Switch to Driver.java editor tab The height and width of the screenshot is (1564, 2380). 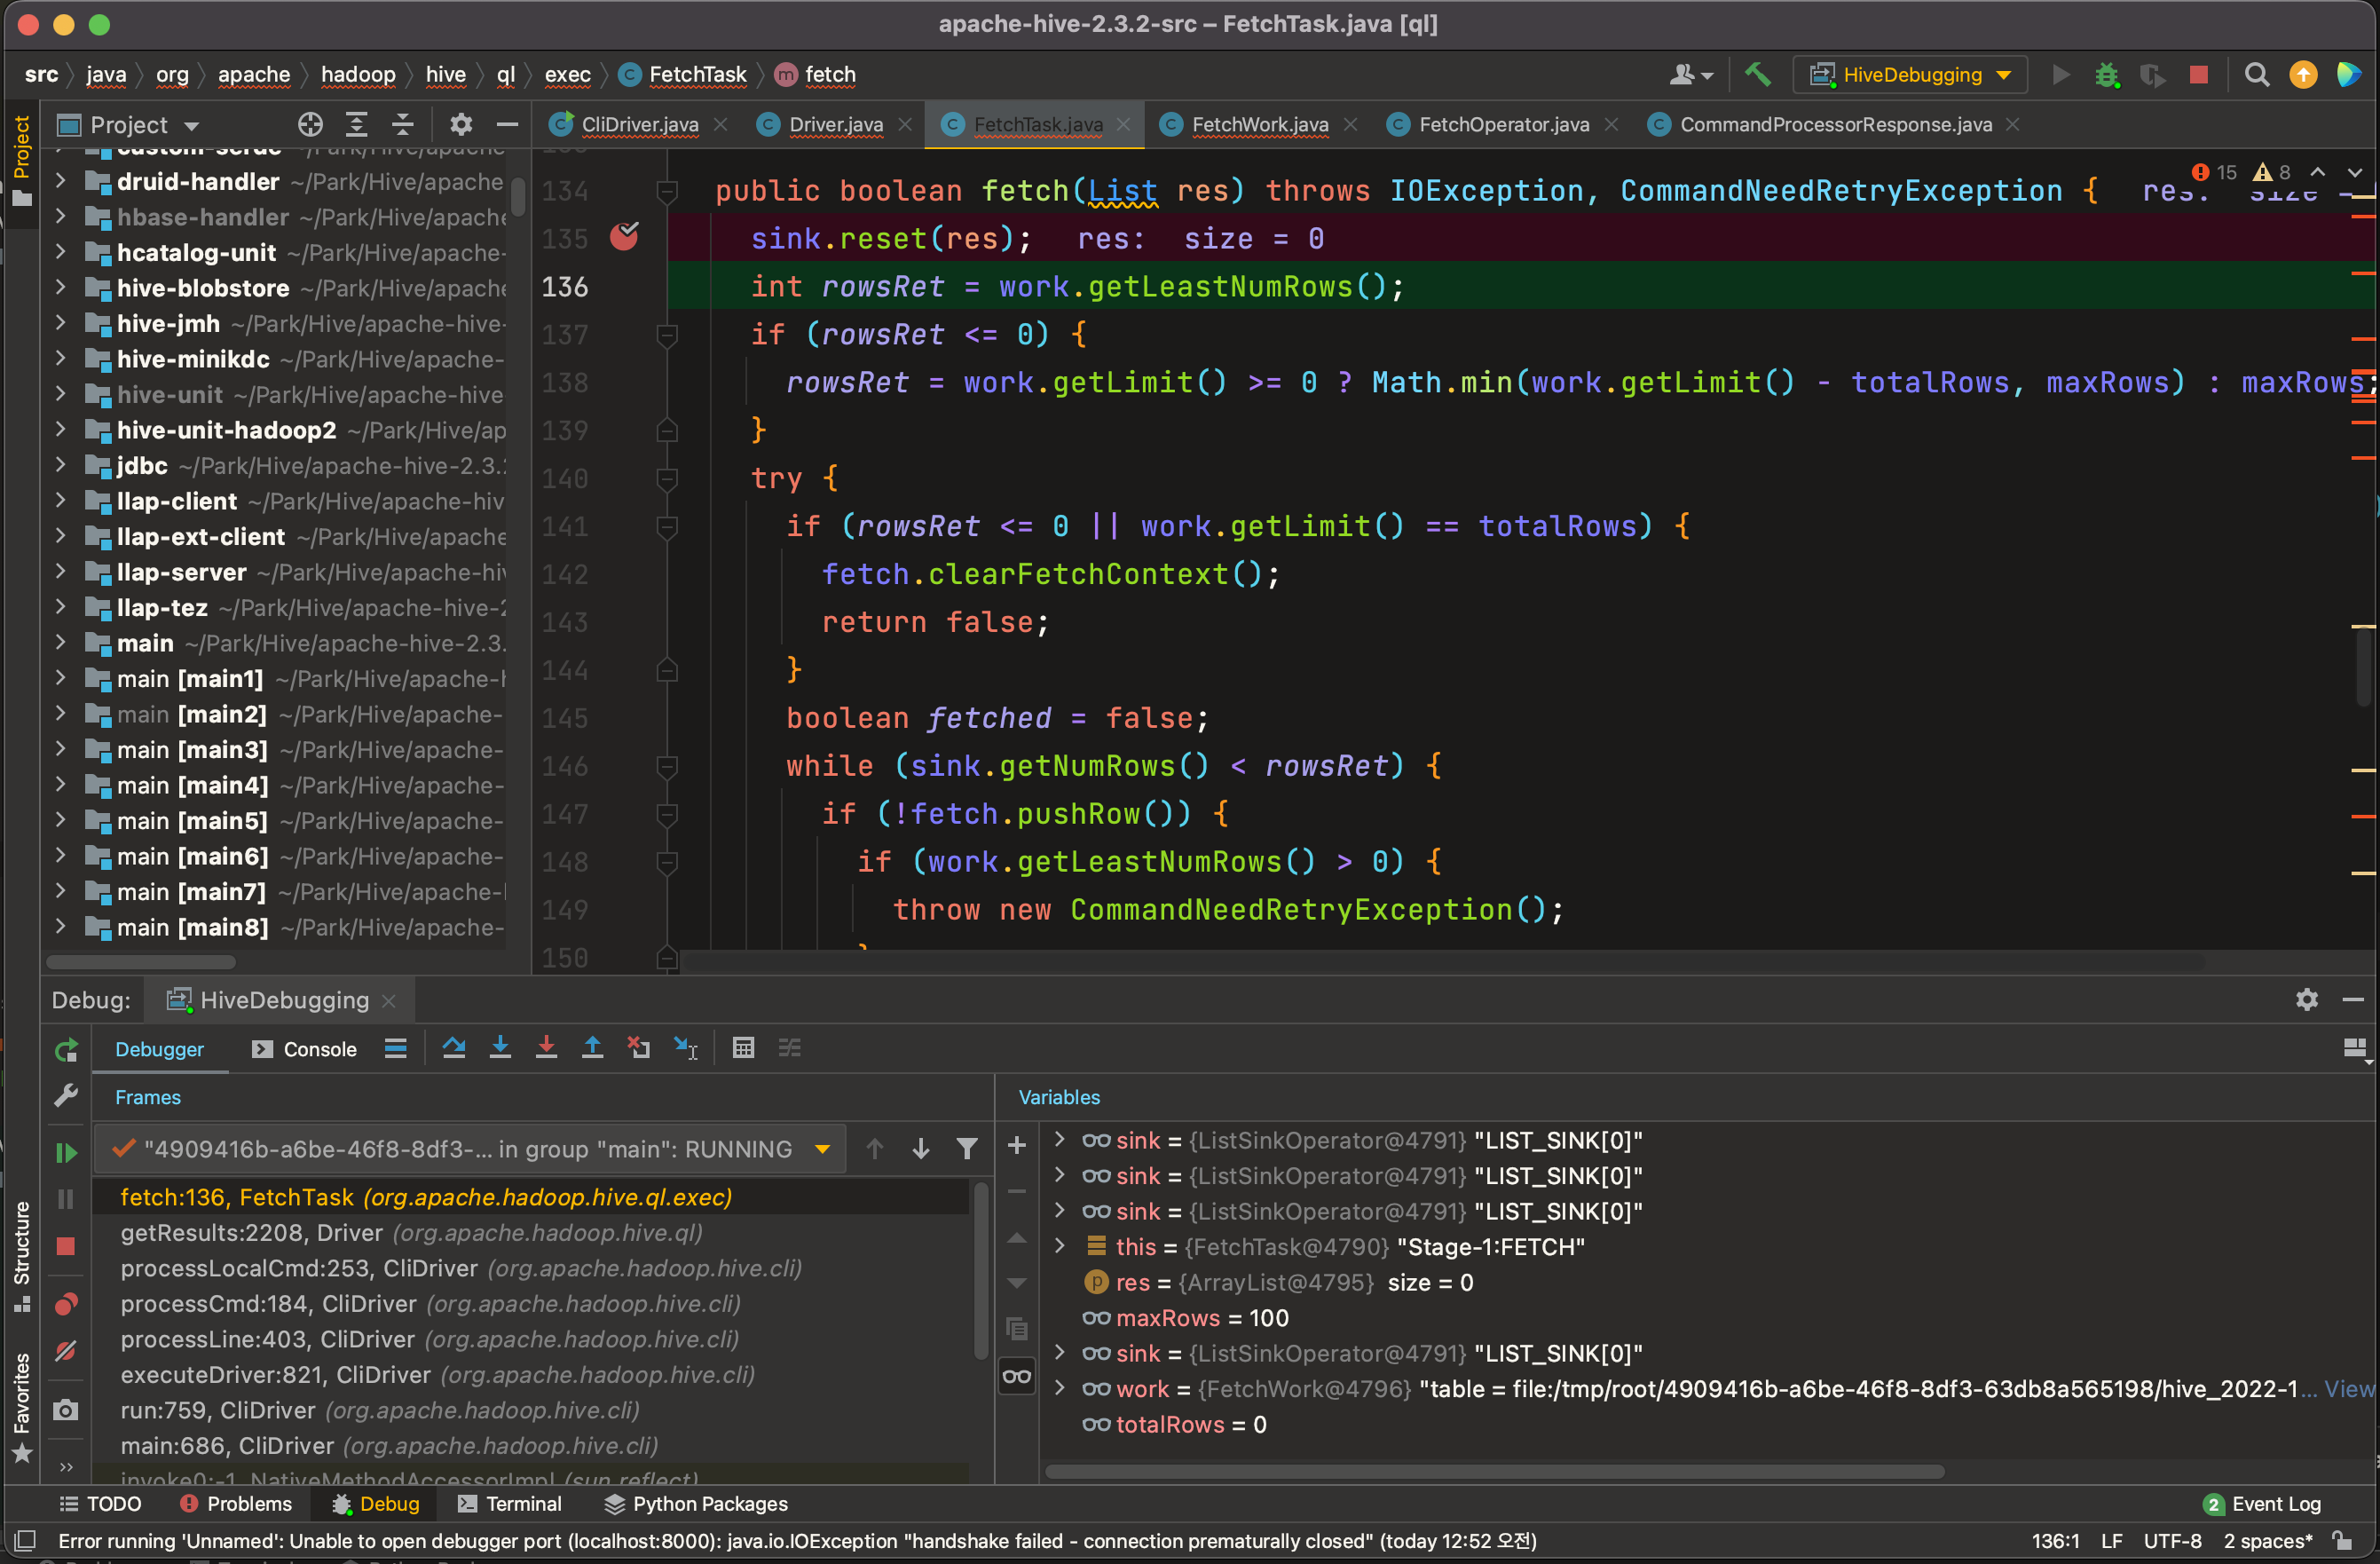(x=835, y=125)
